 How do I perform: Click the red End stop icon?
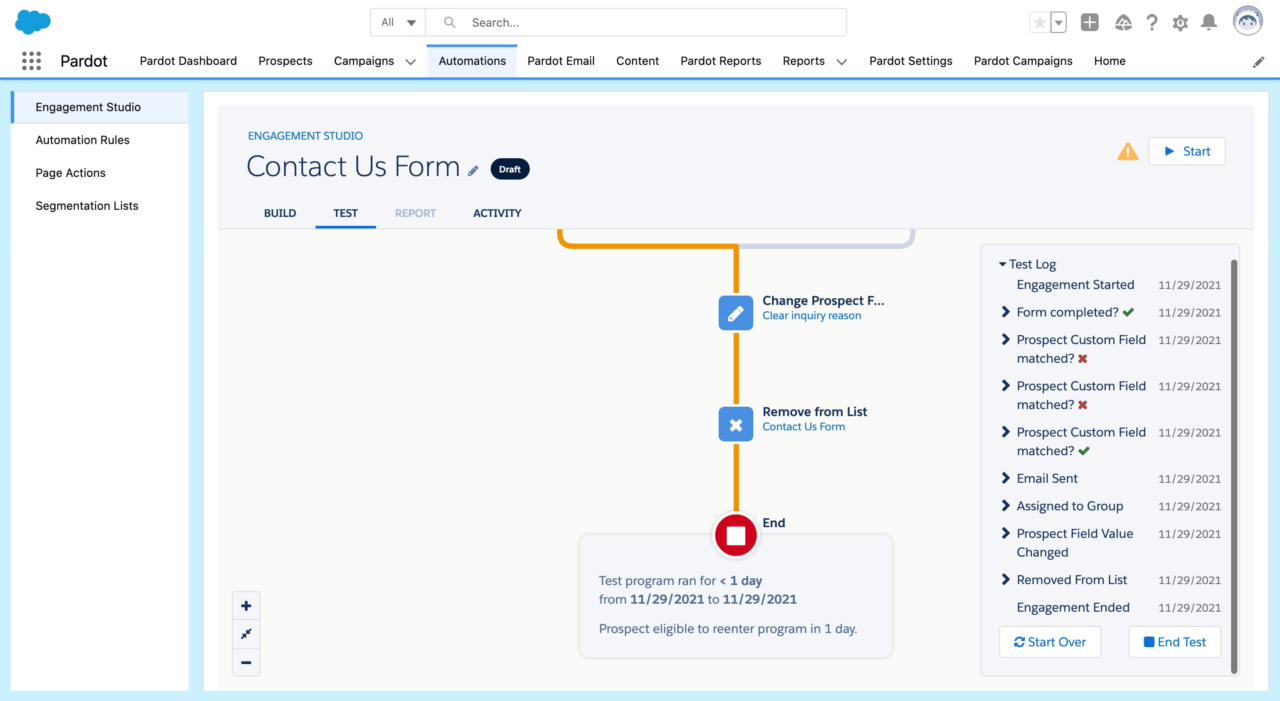[x=736, y=535]
